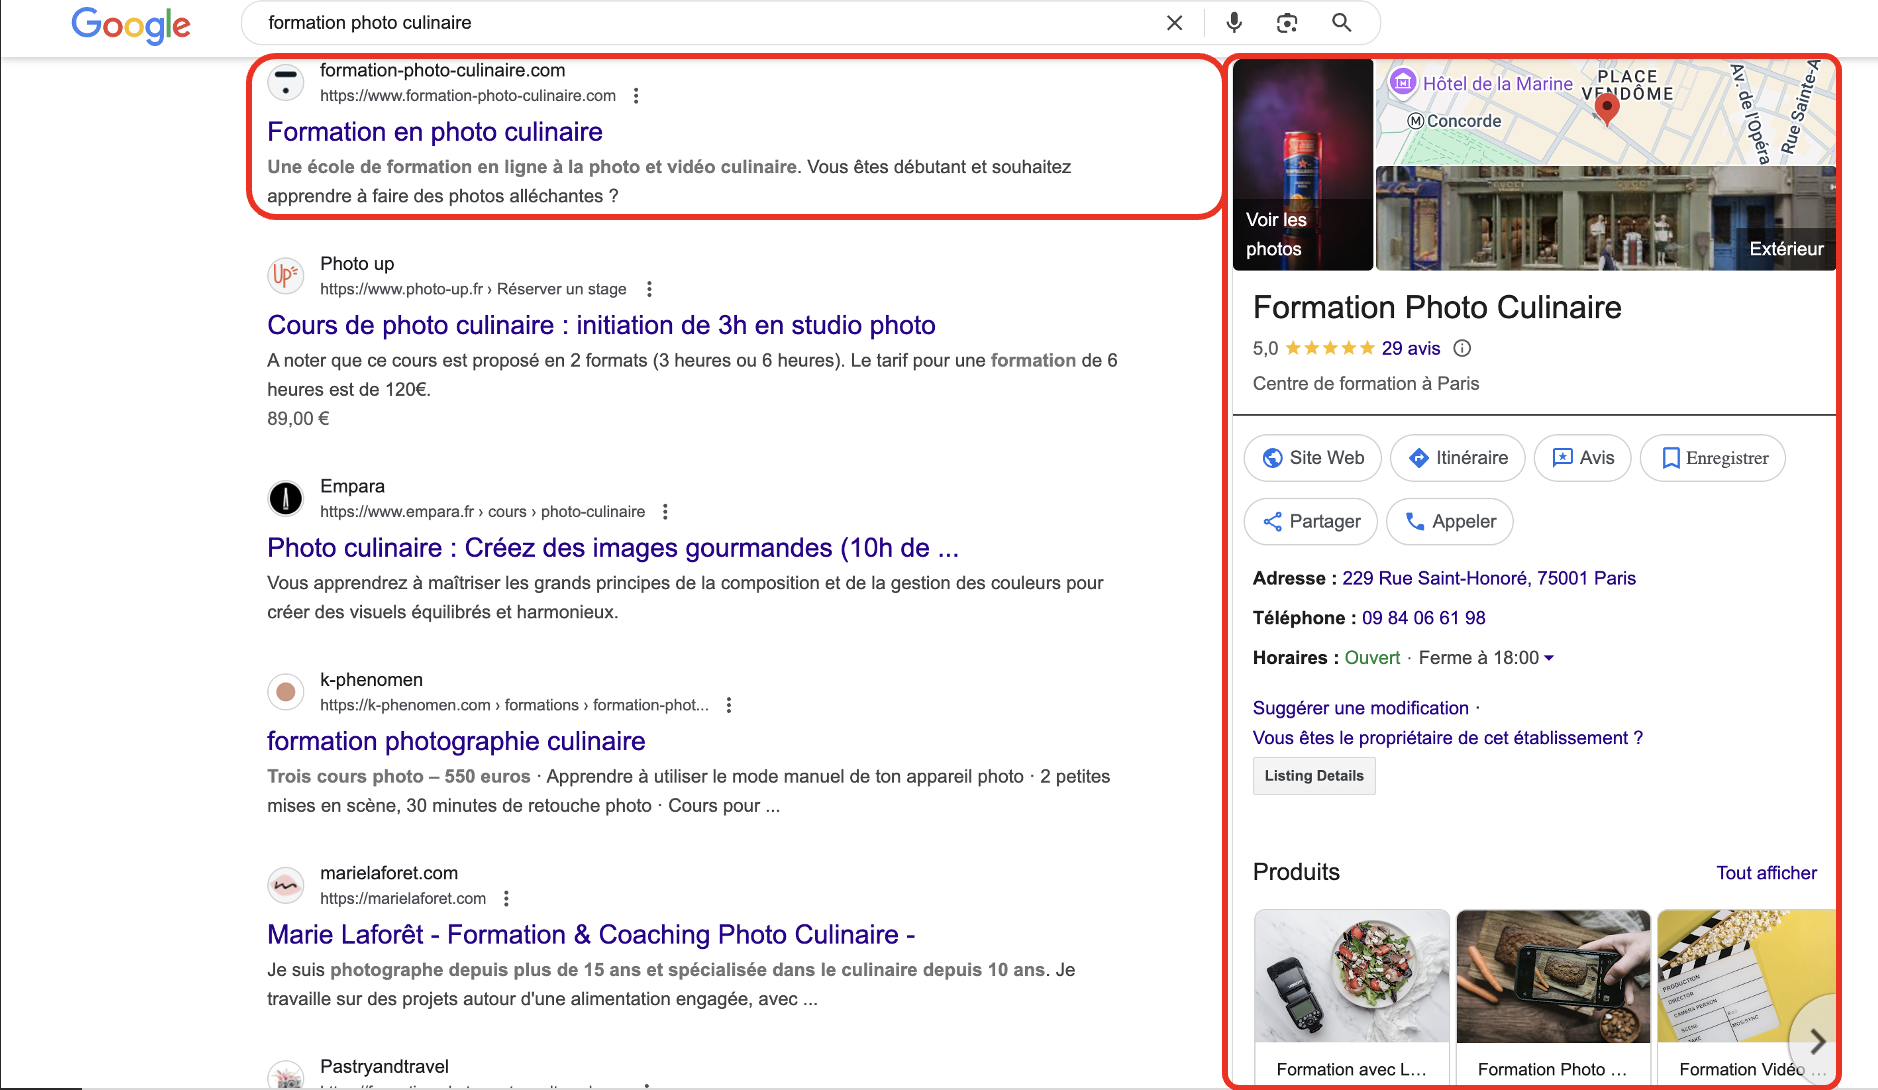
Task: Open address '229 Rue Saint-Honoré, 75001 Paris'
Action: [1489, 578]
